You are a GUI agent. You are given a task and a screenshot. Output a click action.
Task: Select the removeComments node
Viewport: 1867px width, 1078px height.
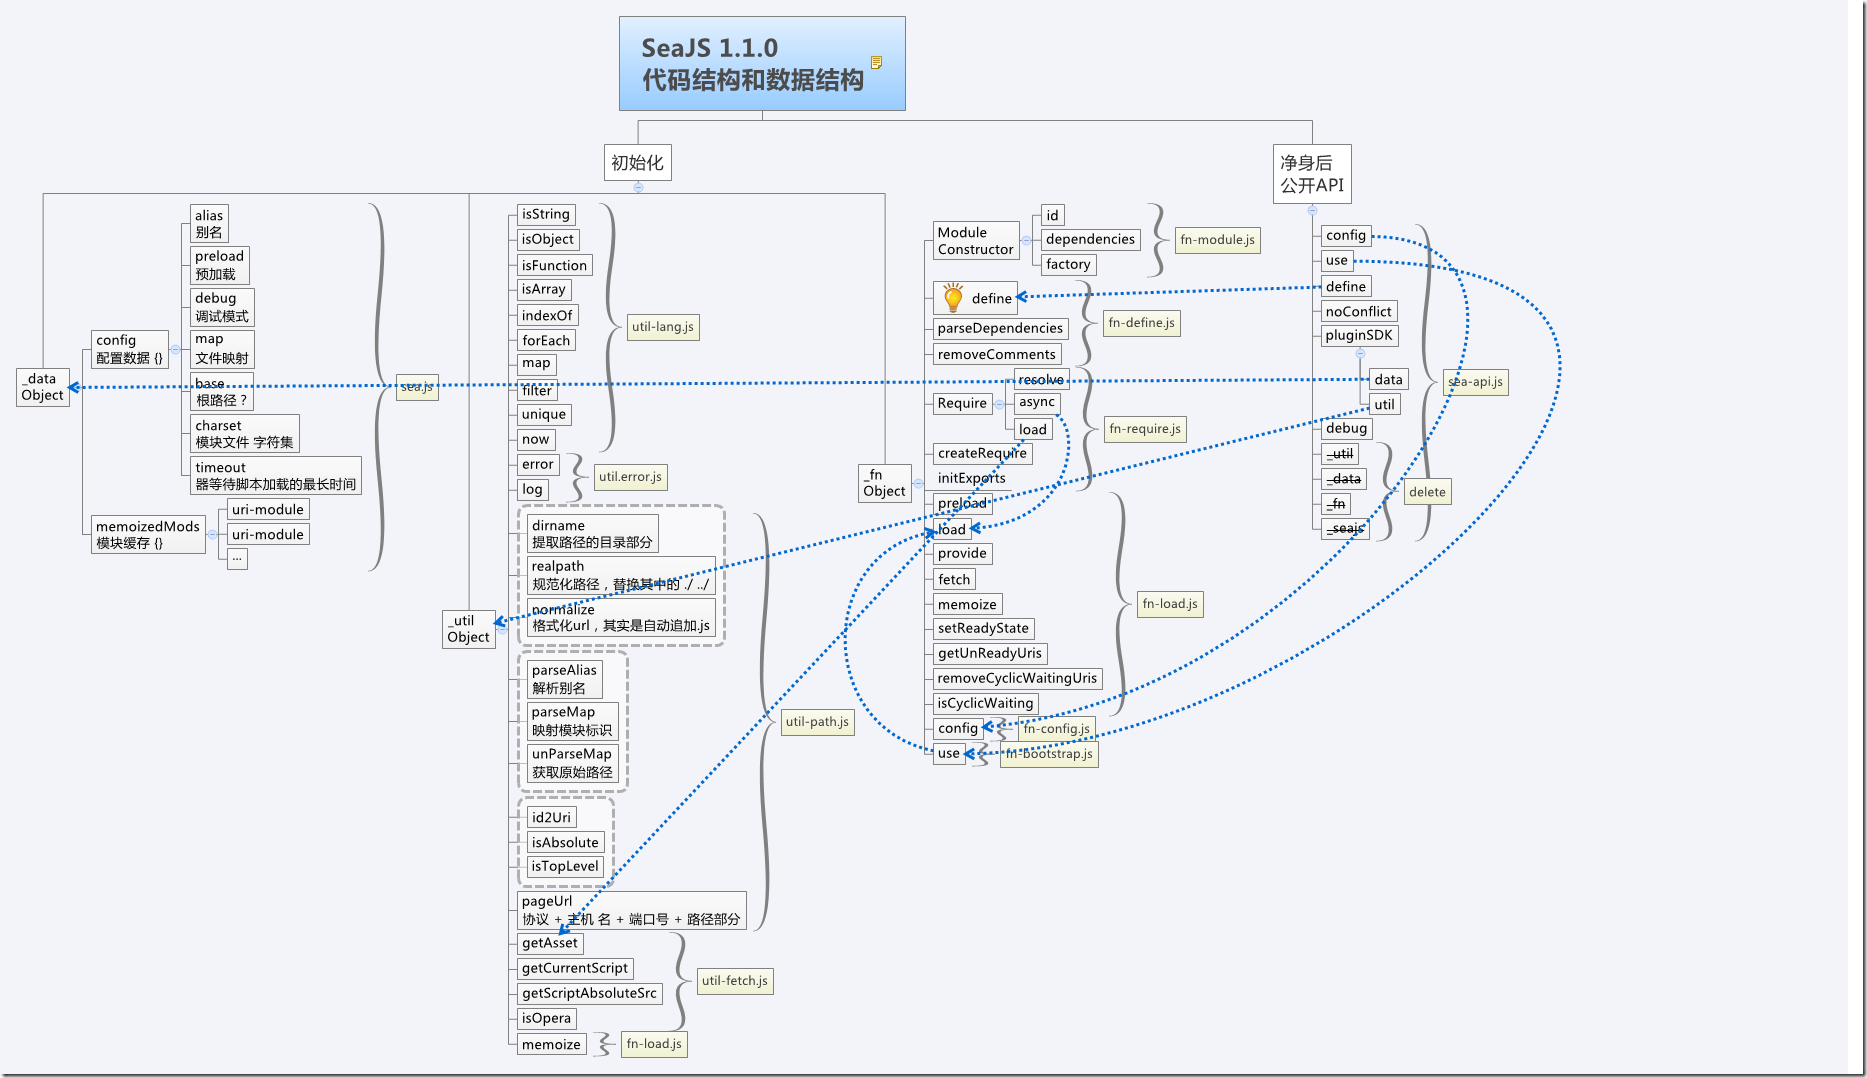point(997,354)
